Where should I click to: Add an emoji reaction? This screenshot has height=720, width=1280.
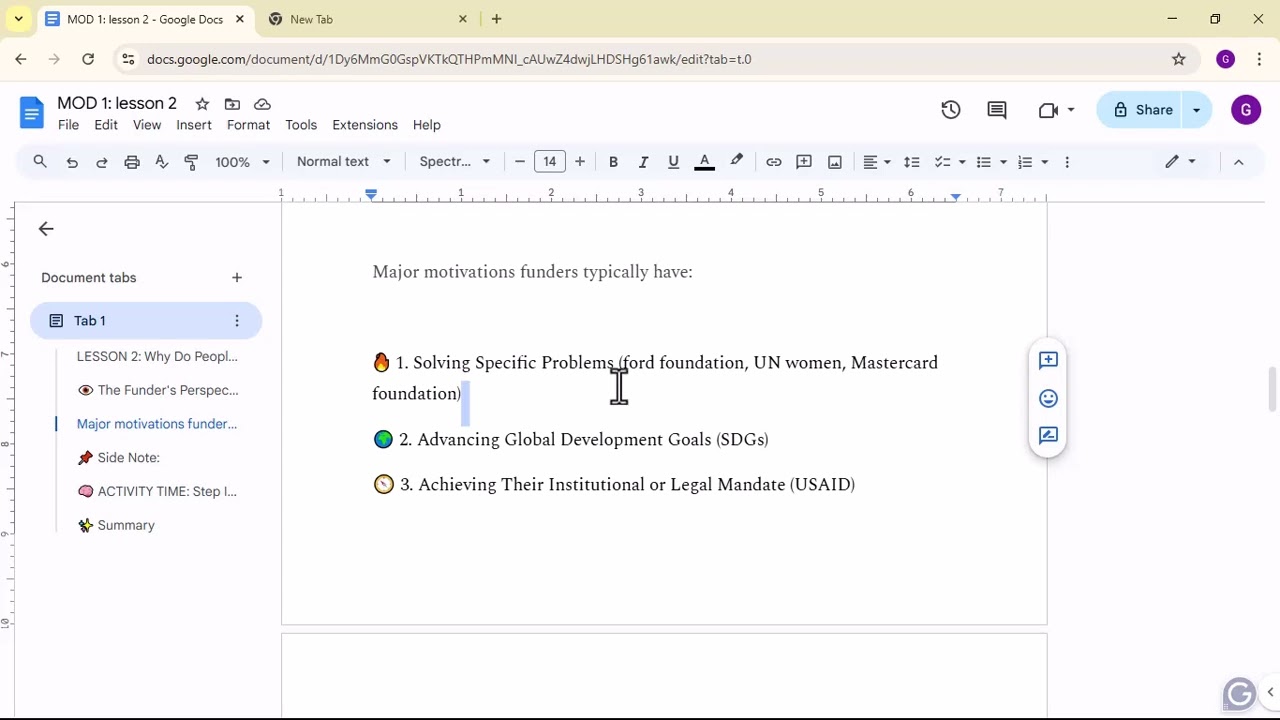point(1048,398)
